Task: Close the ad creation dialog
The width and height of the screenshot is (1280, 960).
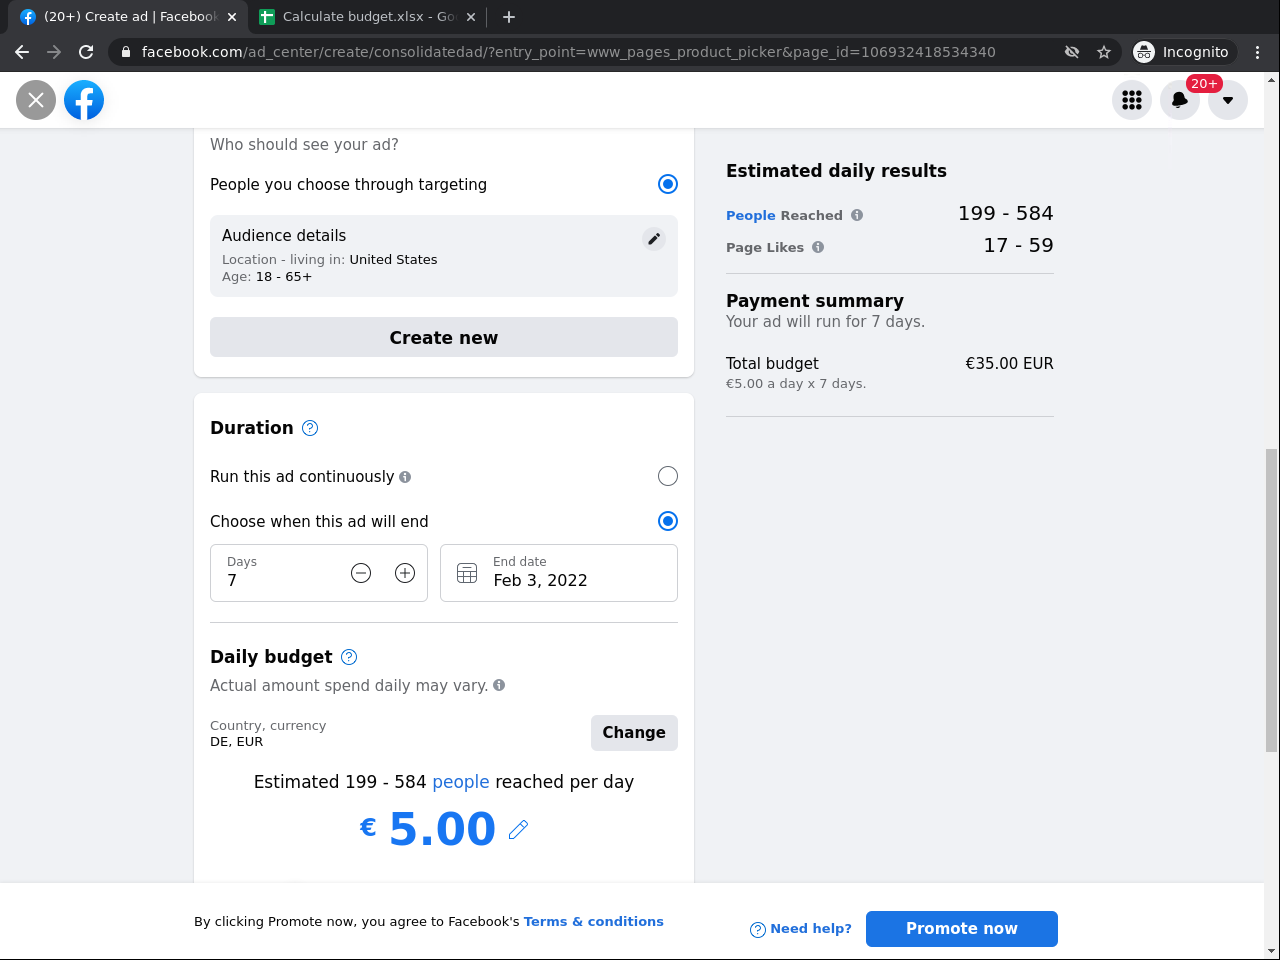Action: click(x=36, y=100)
